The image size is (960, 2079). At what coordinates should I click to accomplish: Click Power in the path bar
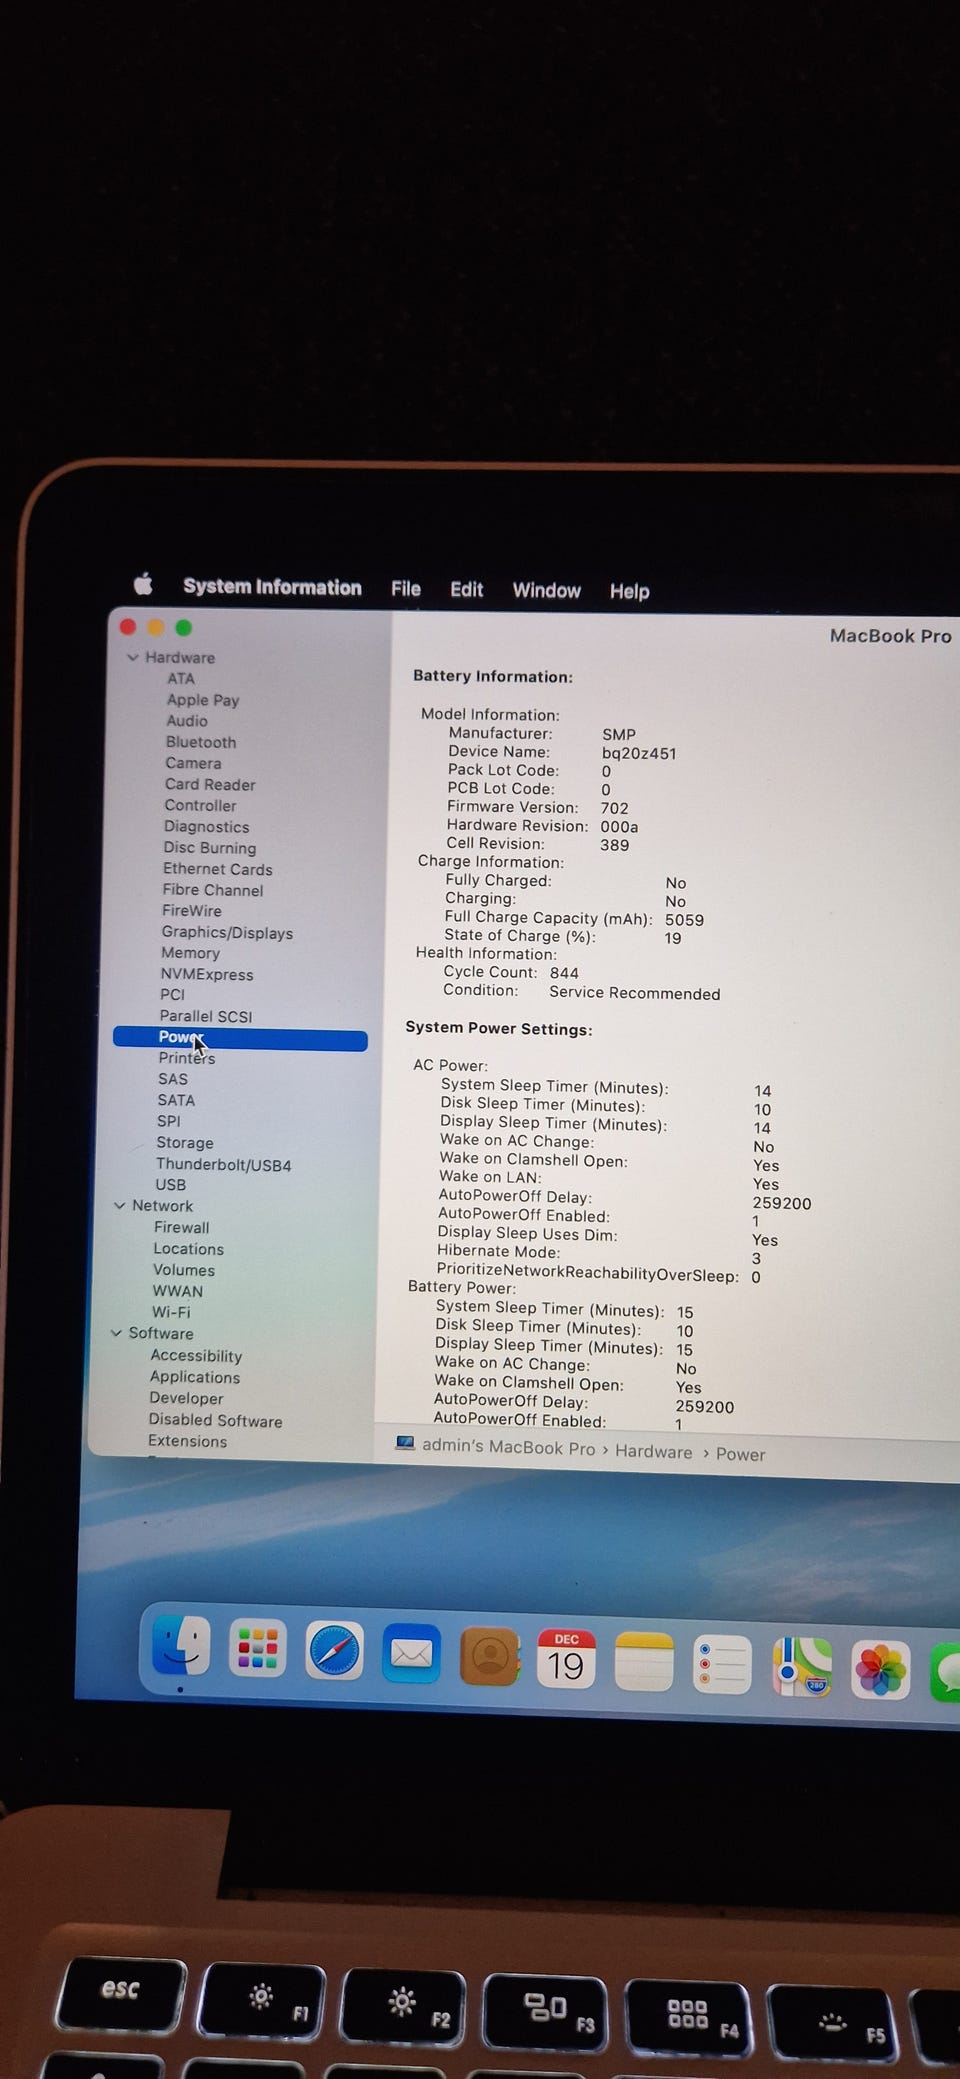coord(740,1455)
